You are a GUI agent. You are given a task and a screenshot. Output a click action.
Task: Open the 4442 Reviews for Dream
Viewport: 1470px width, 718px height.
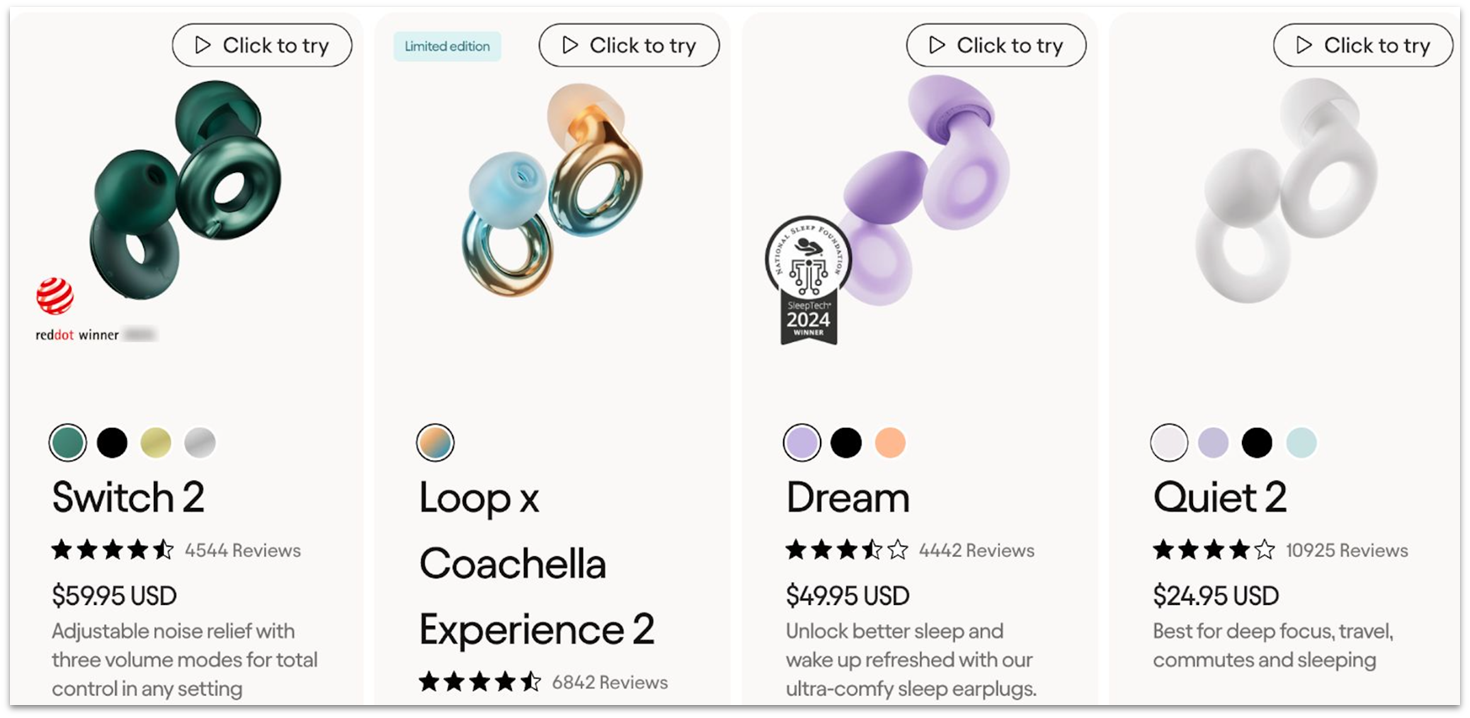click(975, 550)
